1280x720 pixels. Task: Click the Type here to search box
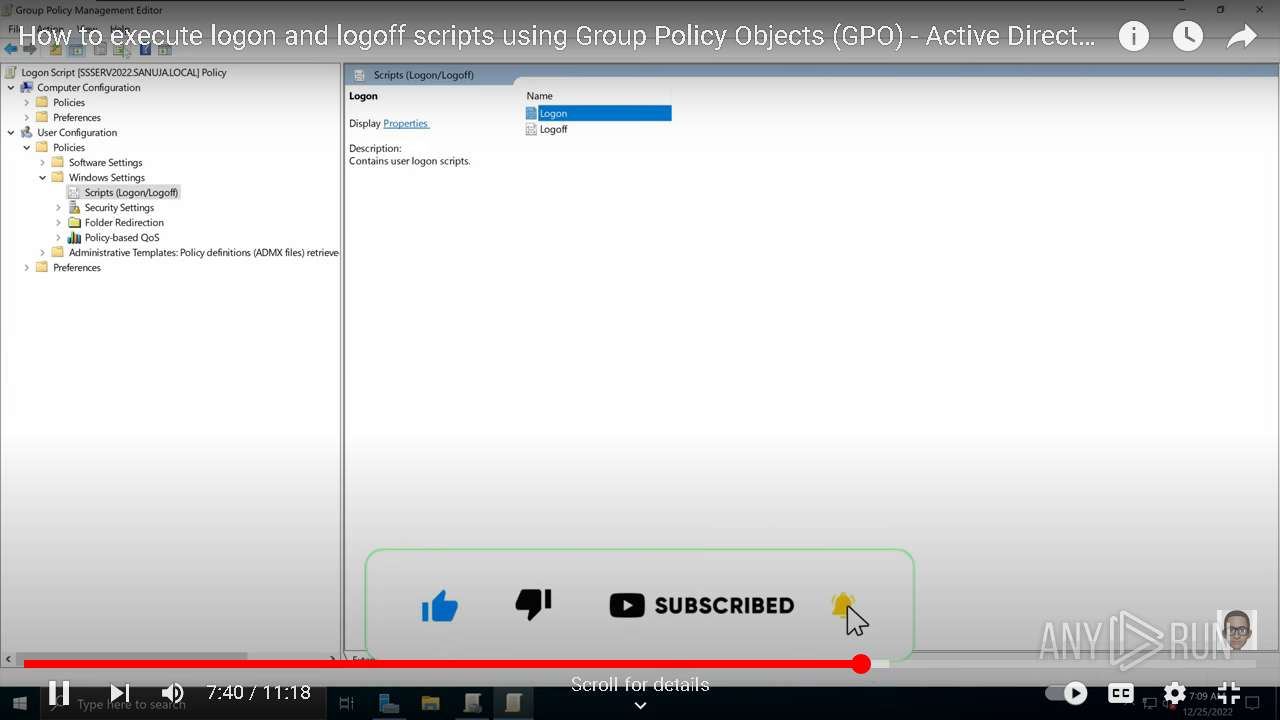[131, 704]
